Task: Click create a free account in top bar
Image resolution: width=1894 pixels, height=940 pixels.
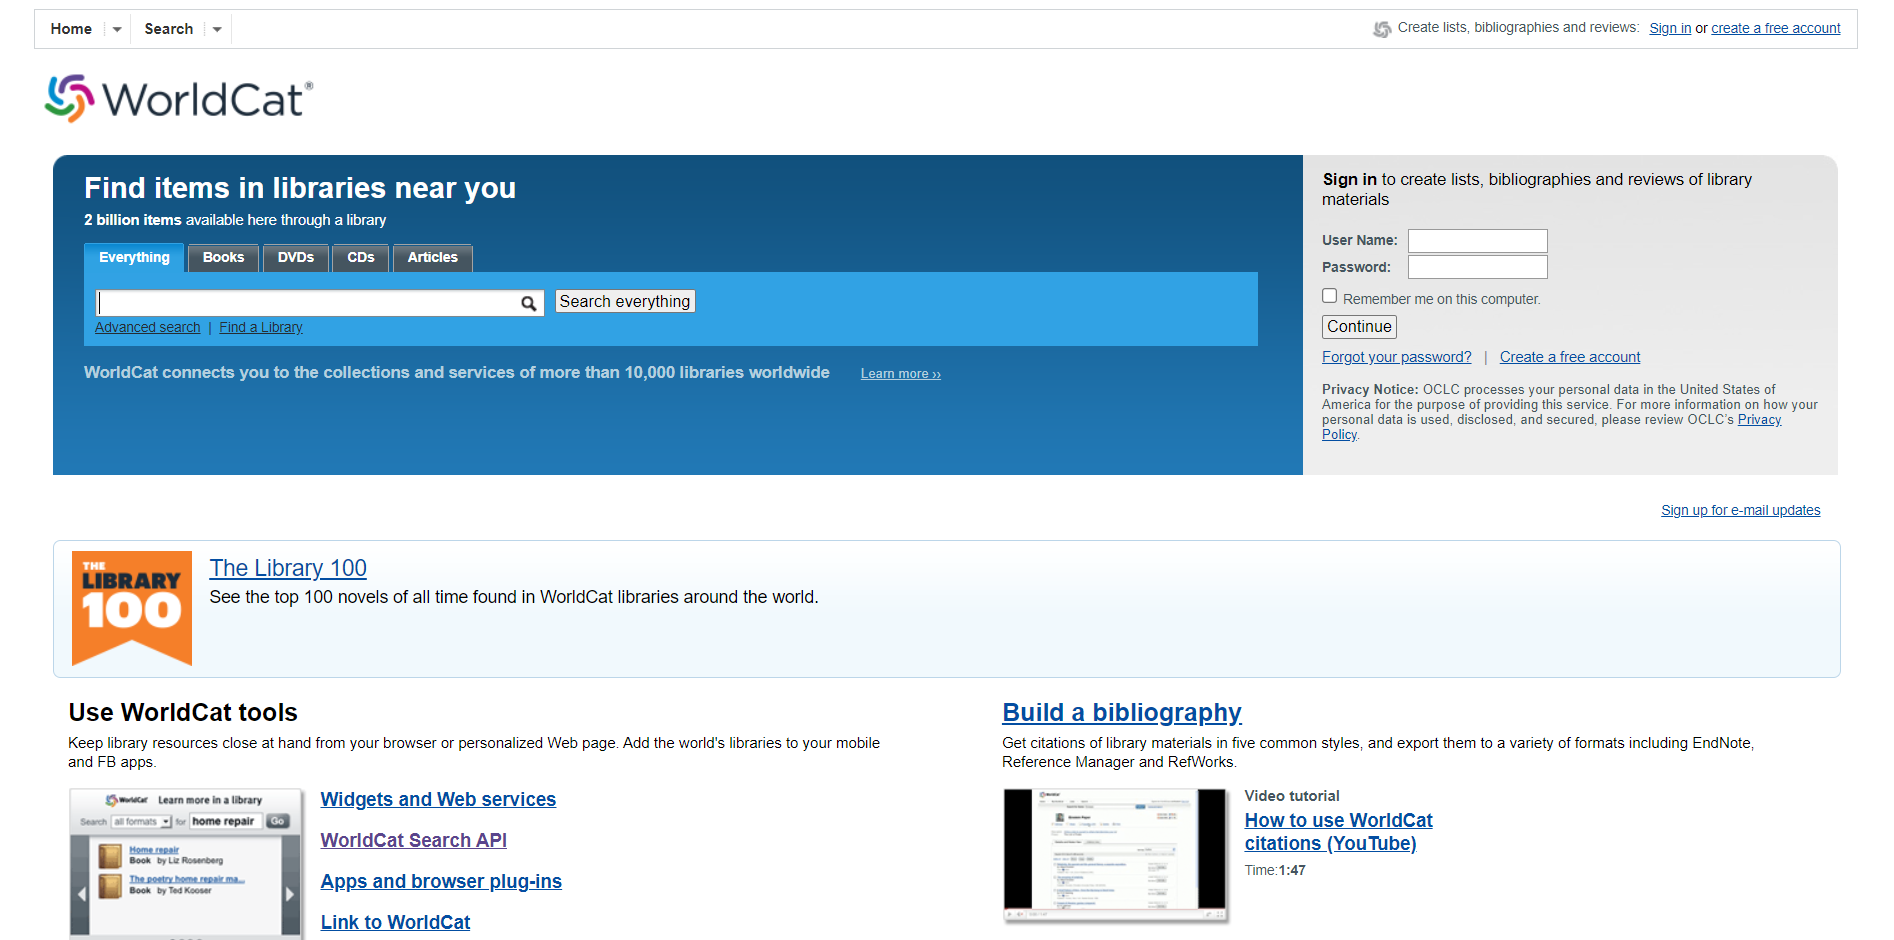Action: point(1776,29)
